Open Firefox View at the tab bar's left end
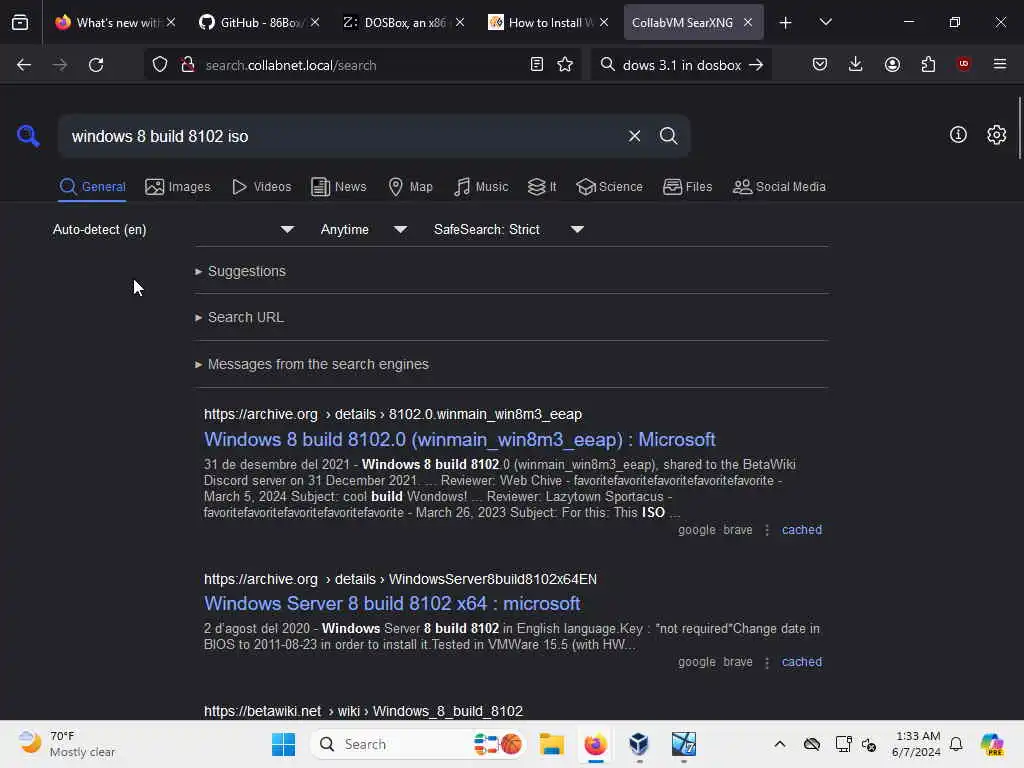Viewport: 1024px width, 768px height. (x=20, y=23)
